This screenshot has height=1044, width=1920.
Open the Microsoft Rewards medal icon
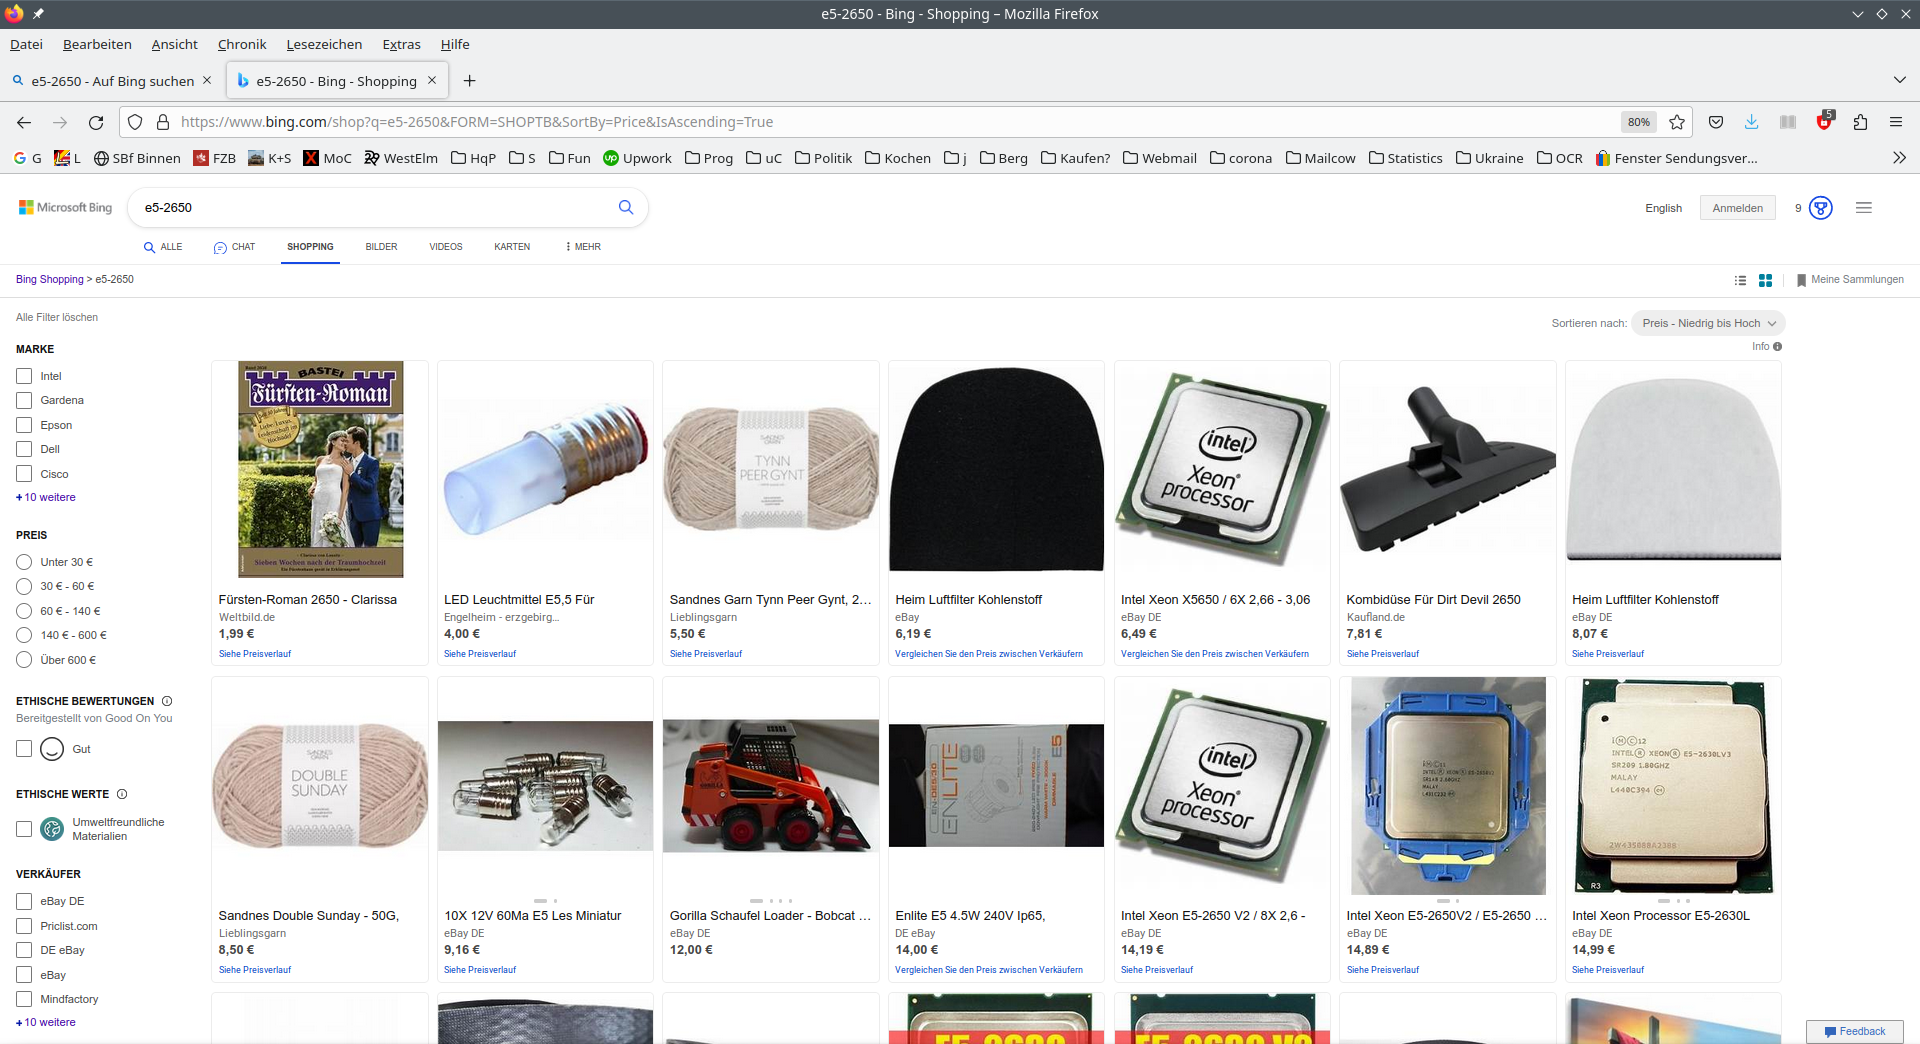pos(1821,208)
